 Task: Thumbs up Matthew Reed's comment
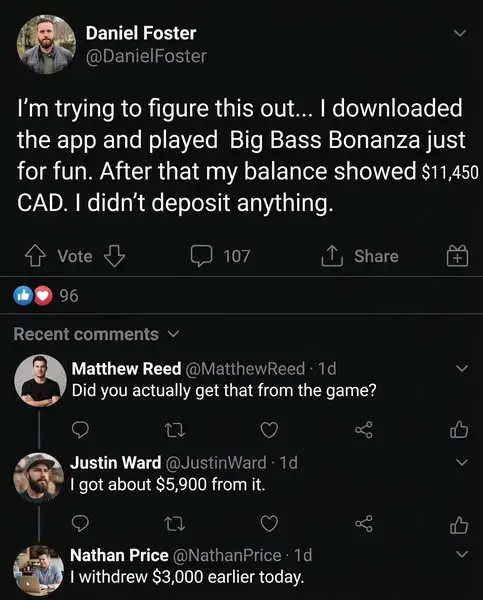point(459,429)
